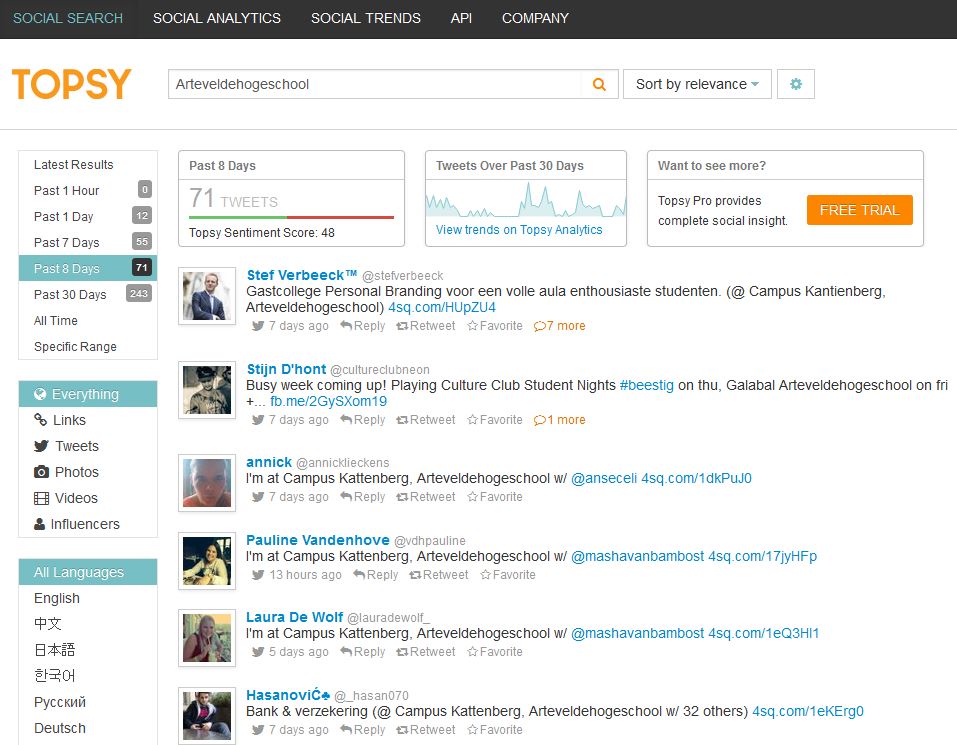Filter results by Deutsch language
The height and width of the screenshot is (745, 957).
point(60,728)
